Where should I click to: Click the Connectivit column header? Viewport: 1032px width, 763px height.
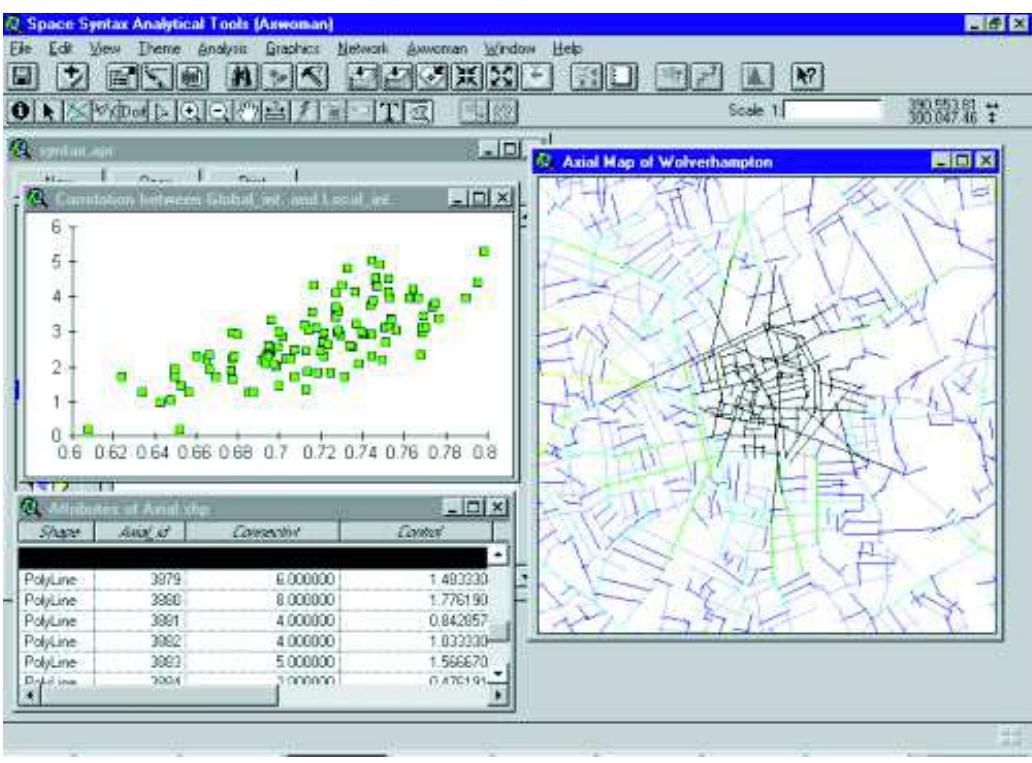click(263, 531)
